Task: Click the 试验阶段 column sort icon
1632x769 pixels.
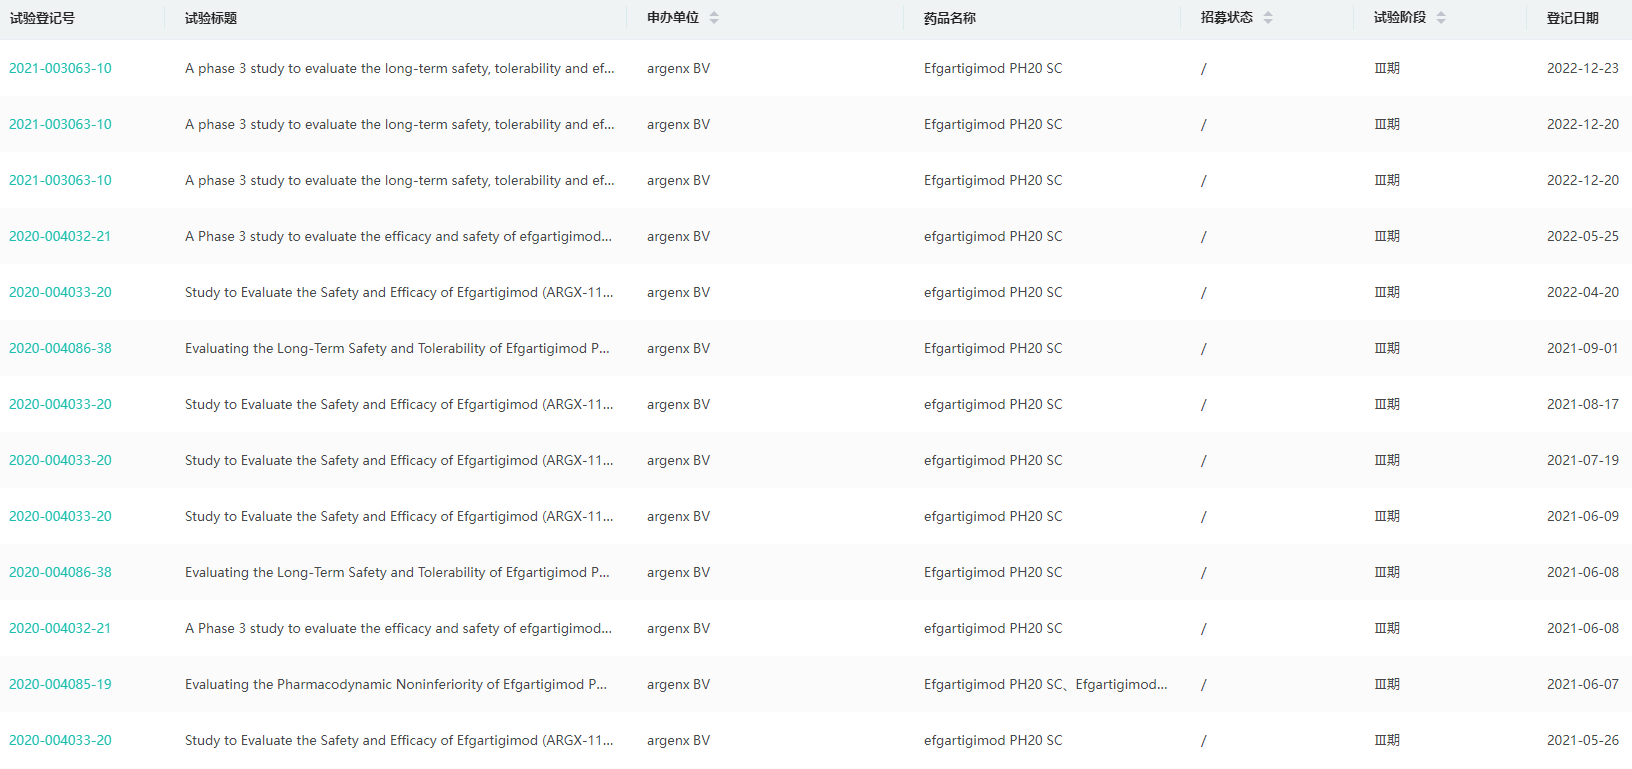Action: pyautogui.click(x=1441, y=18)
